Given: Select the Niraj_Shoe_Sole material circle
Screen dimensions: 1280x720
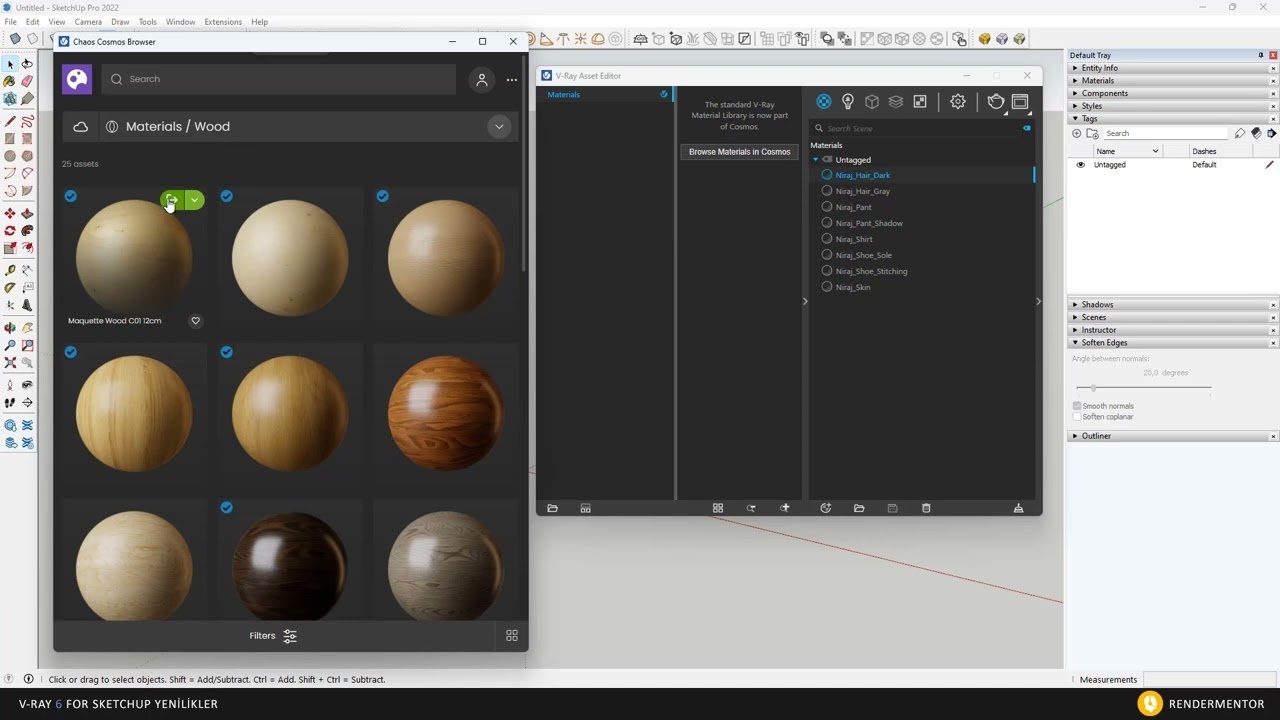Looking at the screenshot, I should pos(827,255).
